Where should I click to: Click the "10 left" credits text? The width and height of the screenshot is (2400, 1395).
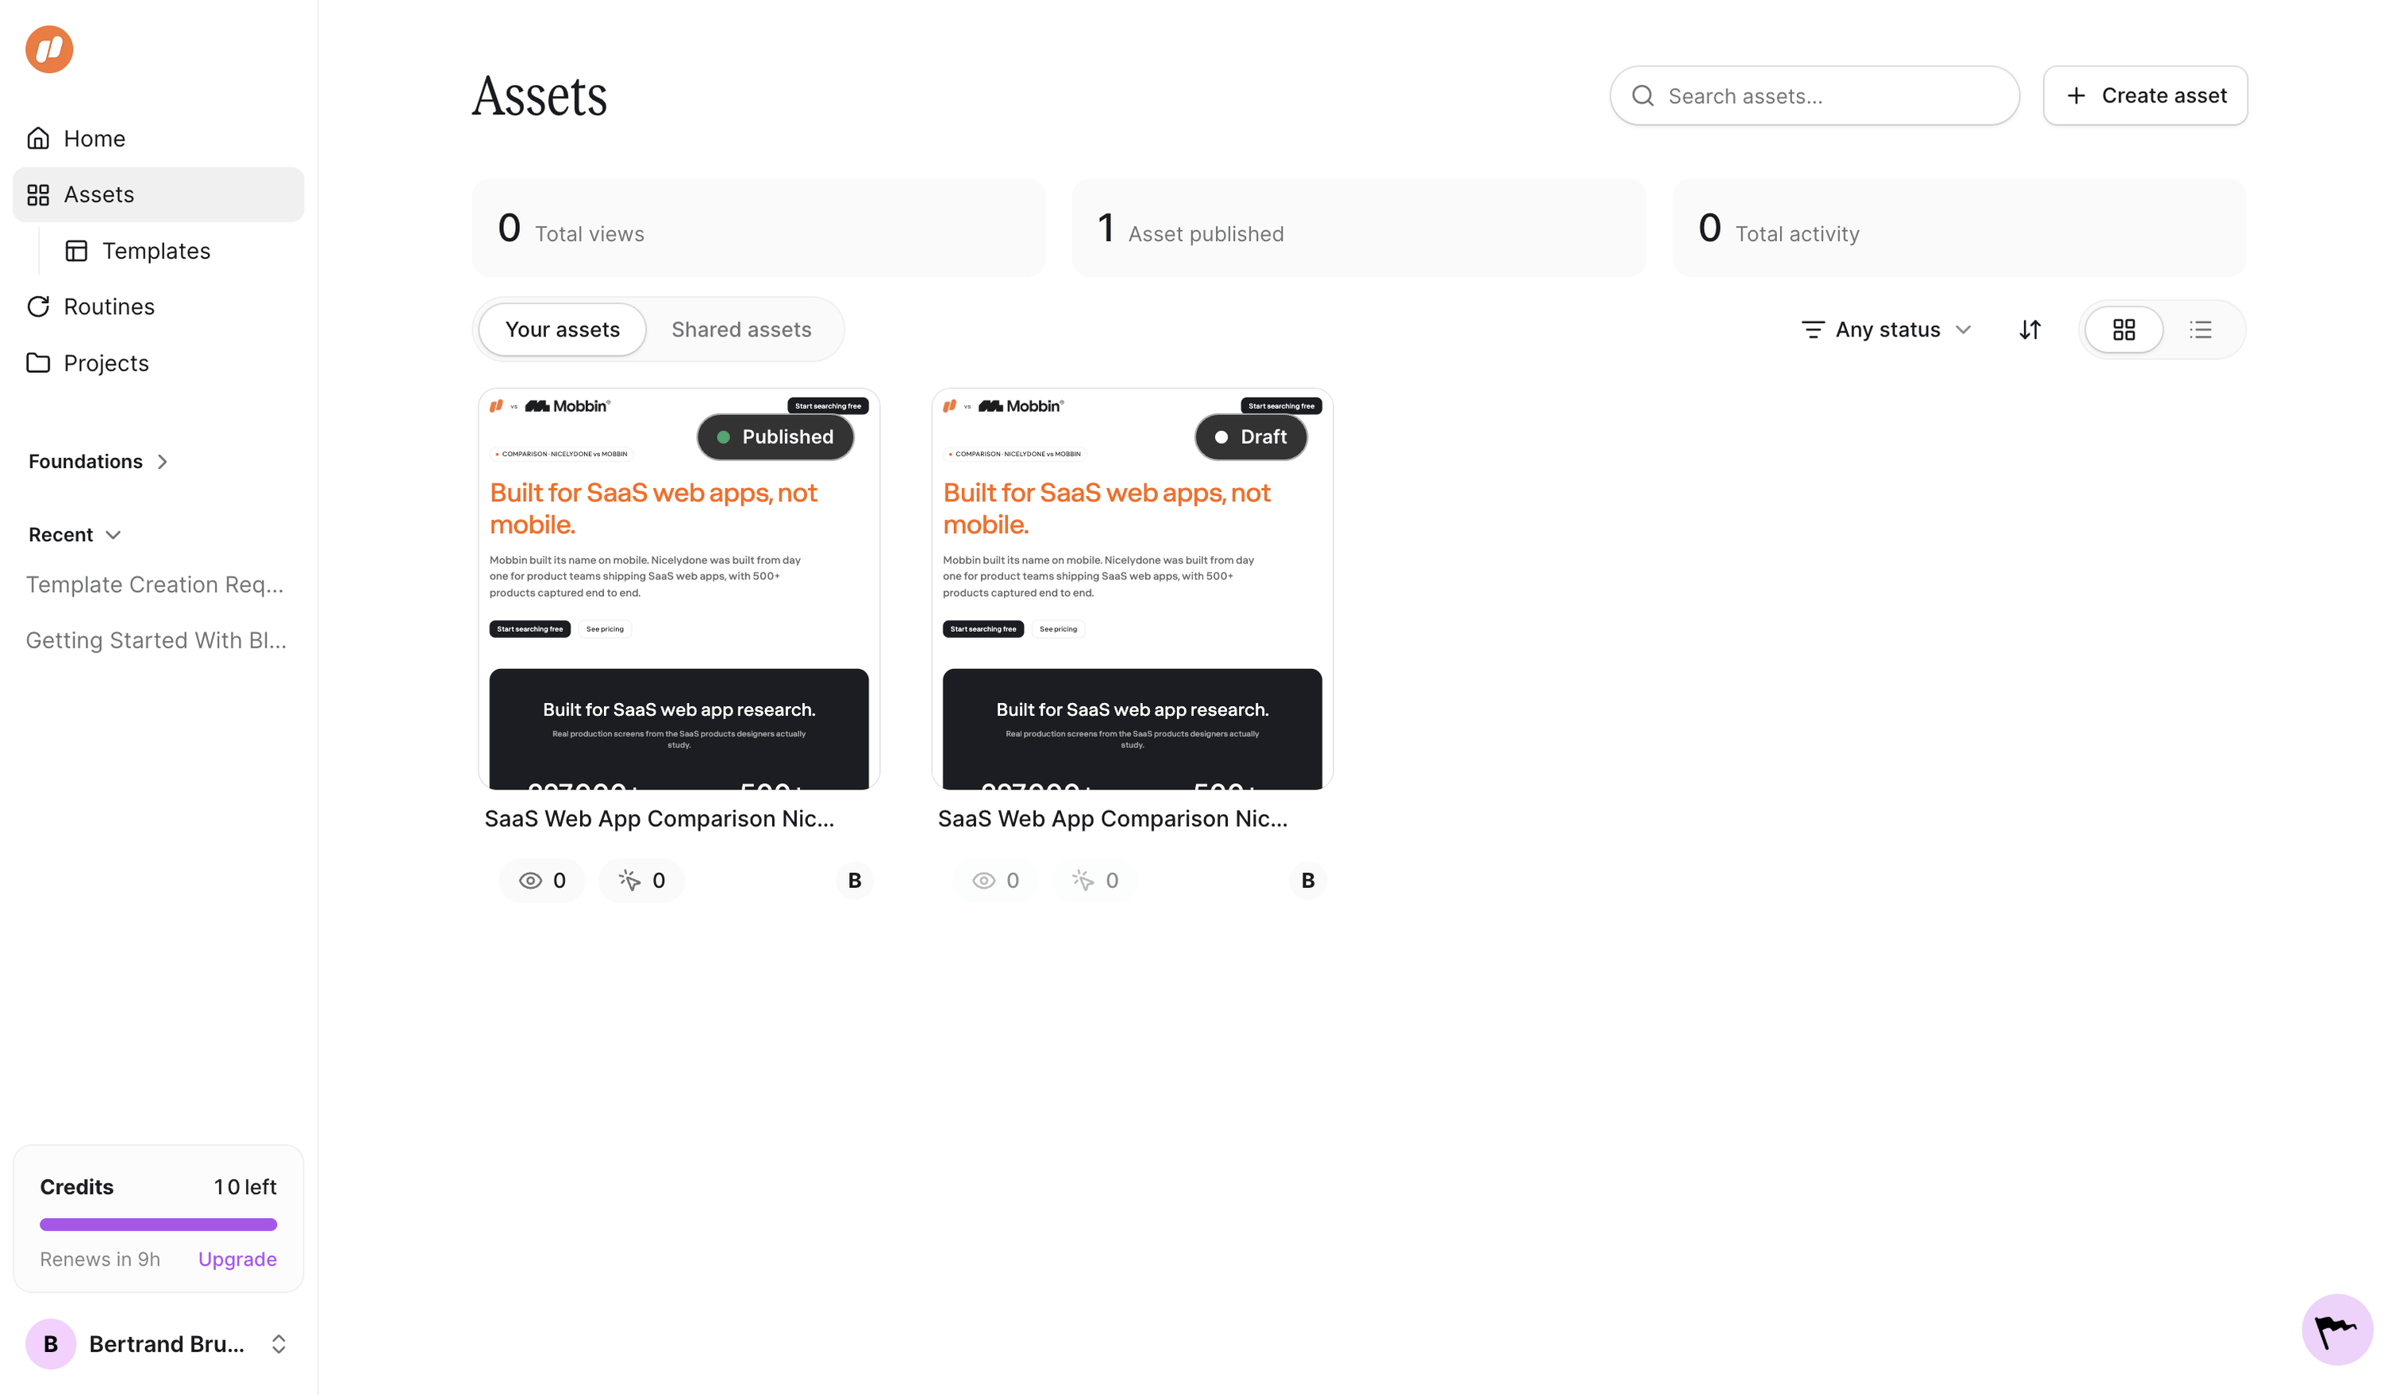click(x=245, y=1187)
